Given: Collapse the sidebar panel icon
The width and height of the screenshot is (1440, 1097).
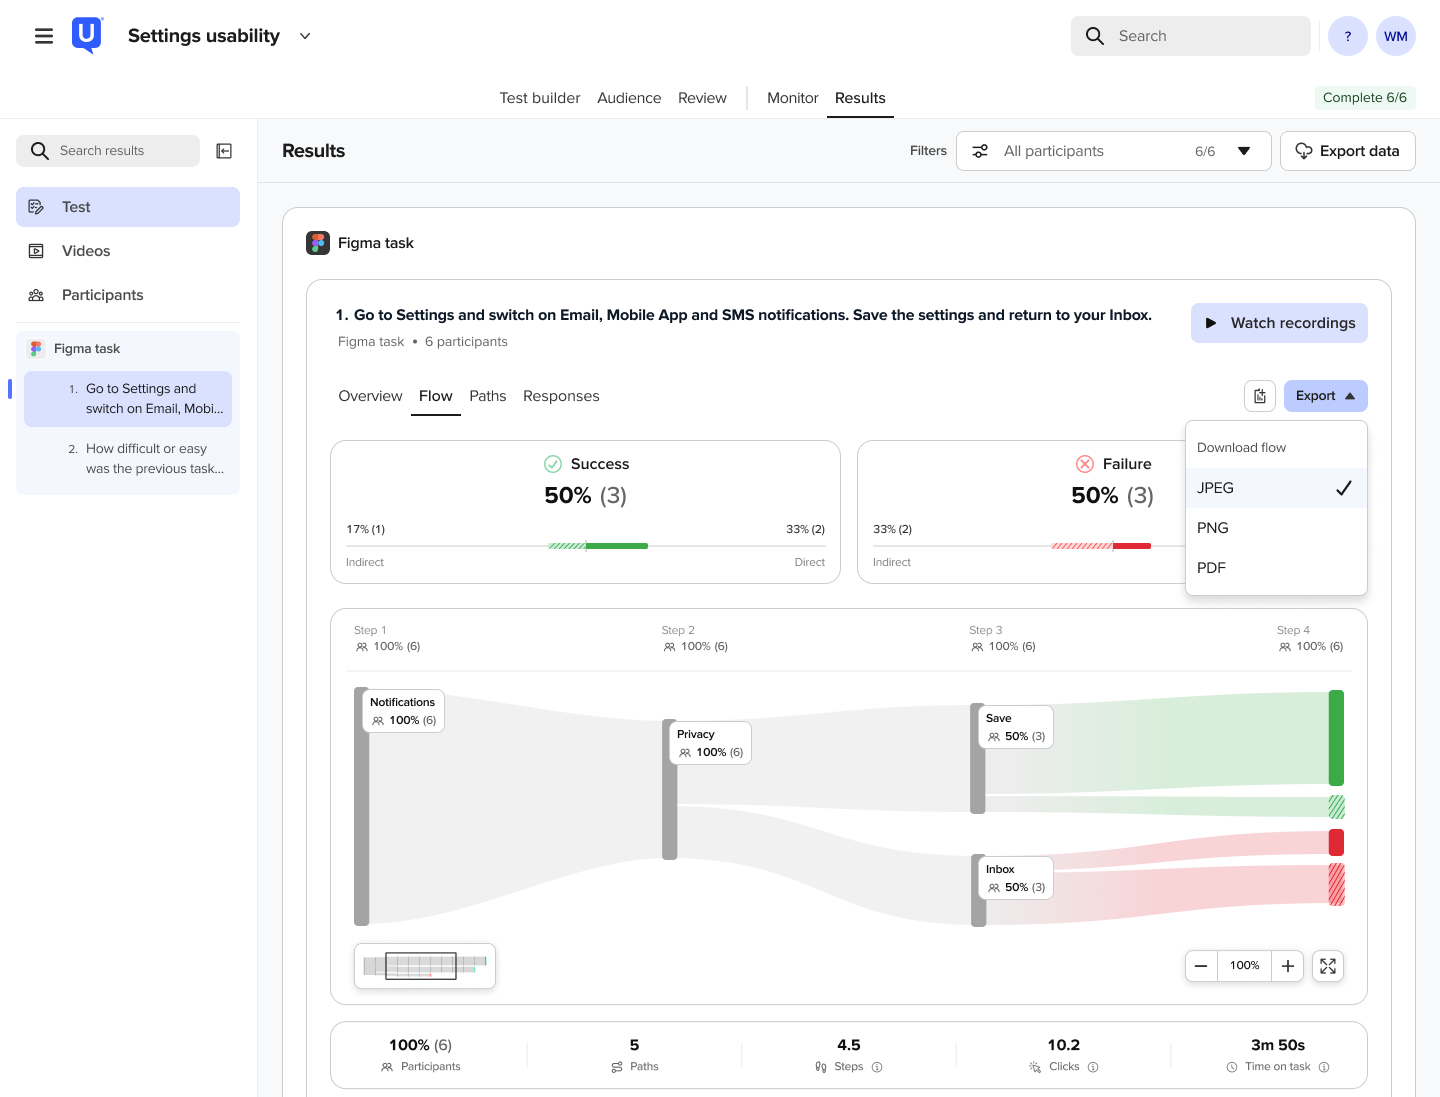Looking at the screenshot, I should coord(225,151).
